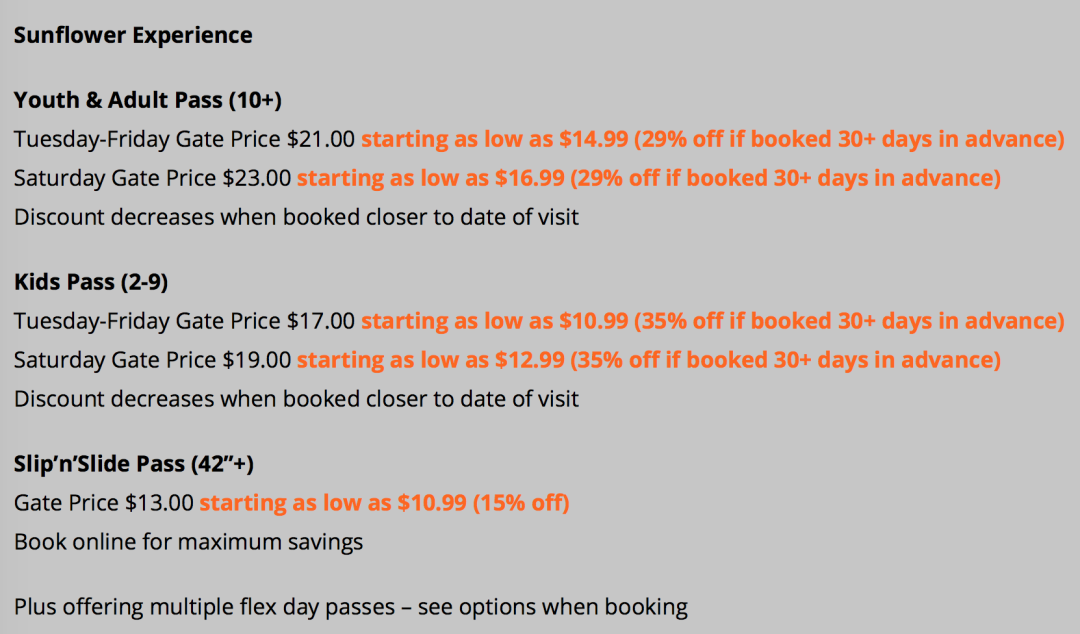Image resolution: width=1080 pixels, height=634 pixels.
Task: Click the Tuesday-Friday Gate Price $21.00 text
Action: click(184, 139)
